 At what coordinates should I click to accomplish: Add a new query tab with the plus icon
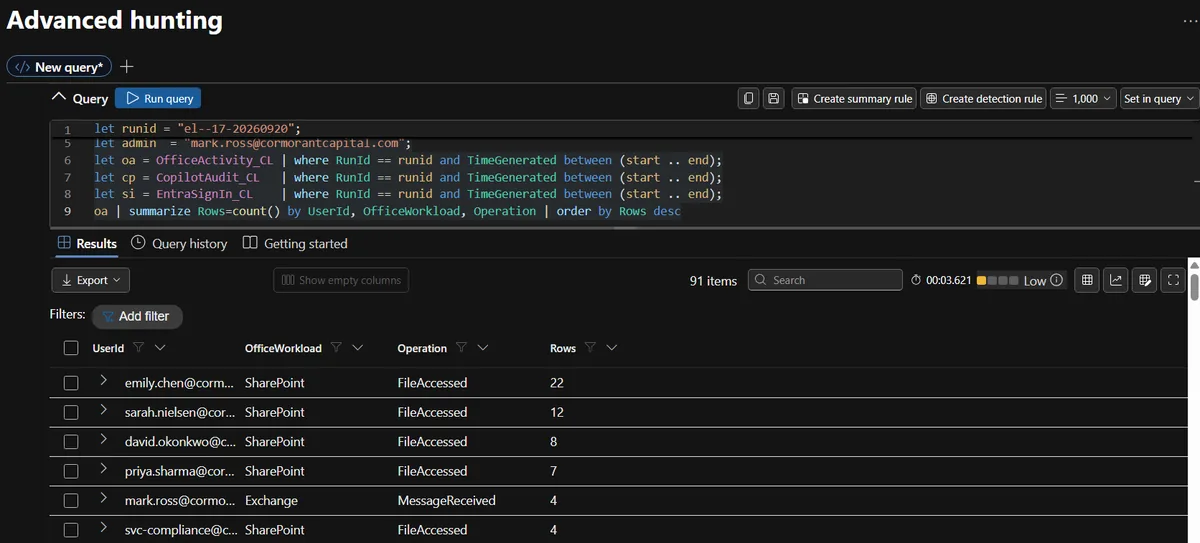(x=127, y=67)
